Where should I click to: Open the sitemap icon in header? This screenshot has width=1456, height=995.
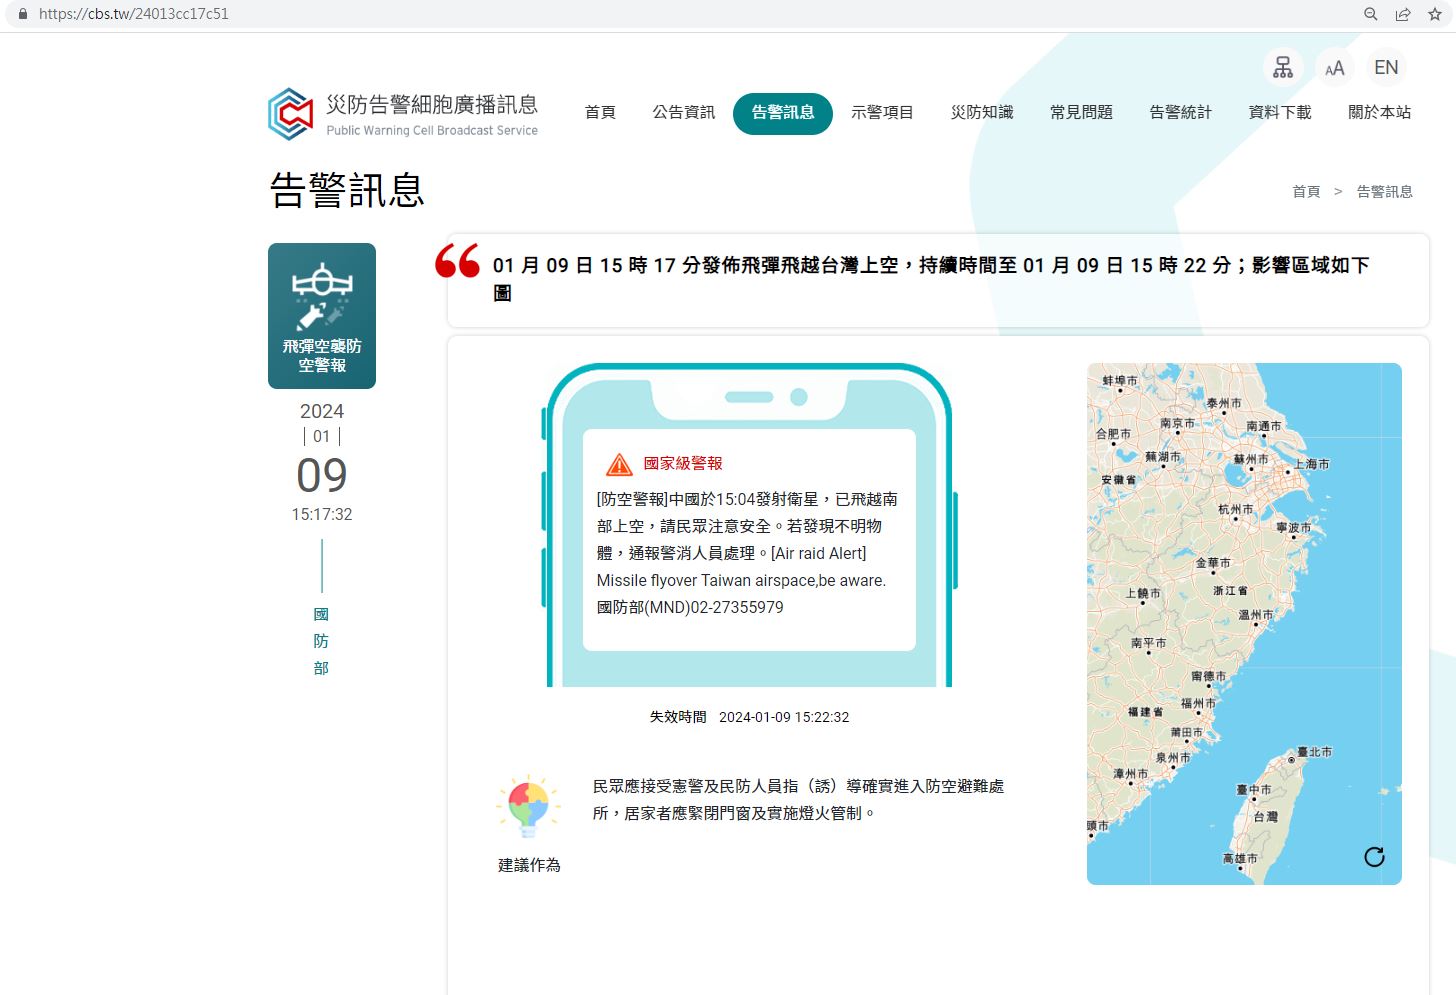coord(1283,68)
